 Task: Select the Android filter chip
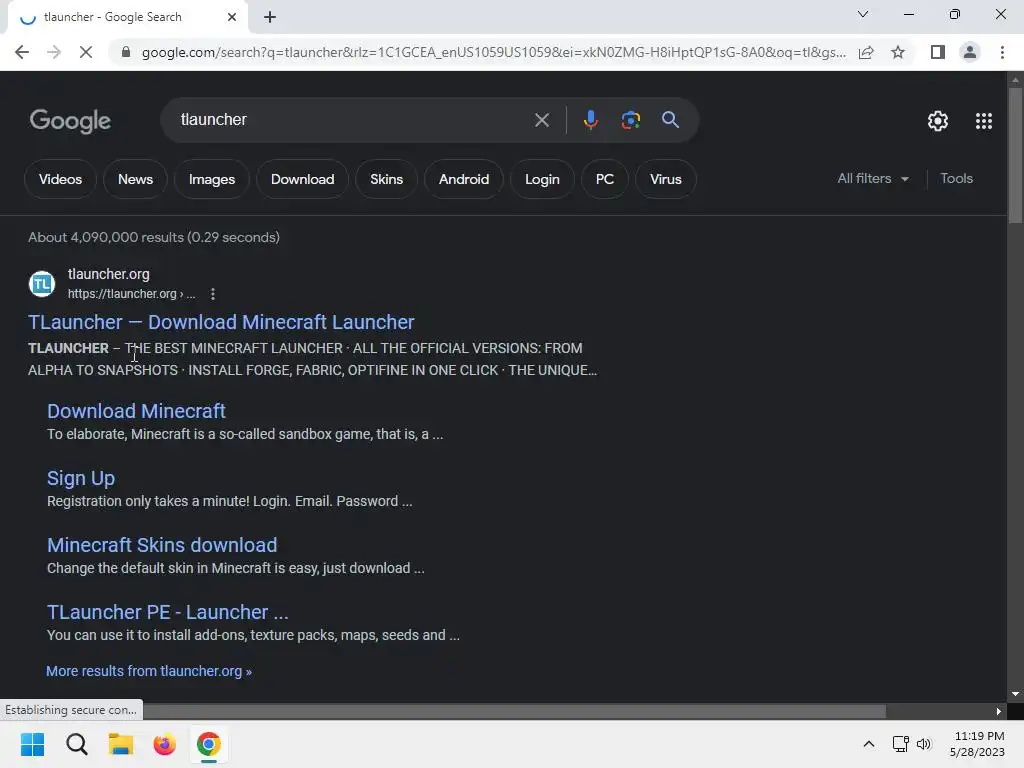464,179
